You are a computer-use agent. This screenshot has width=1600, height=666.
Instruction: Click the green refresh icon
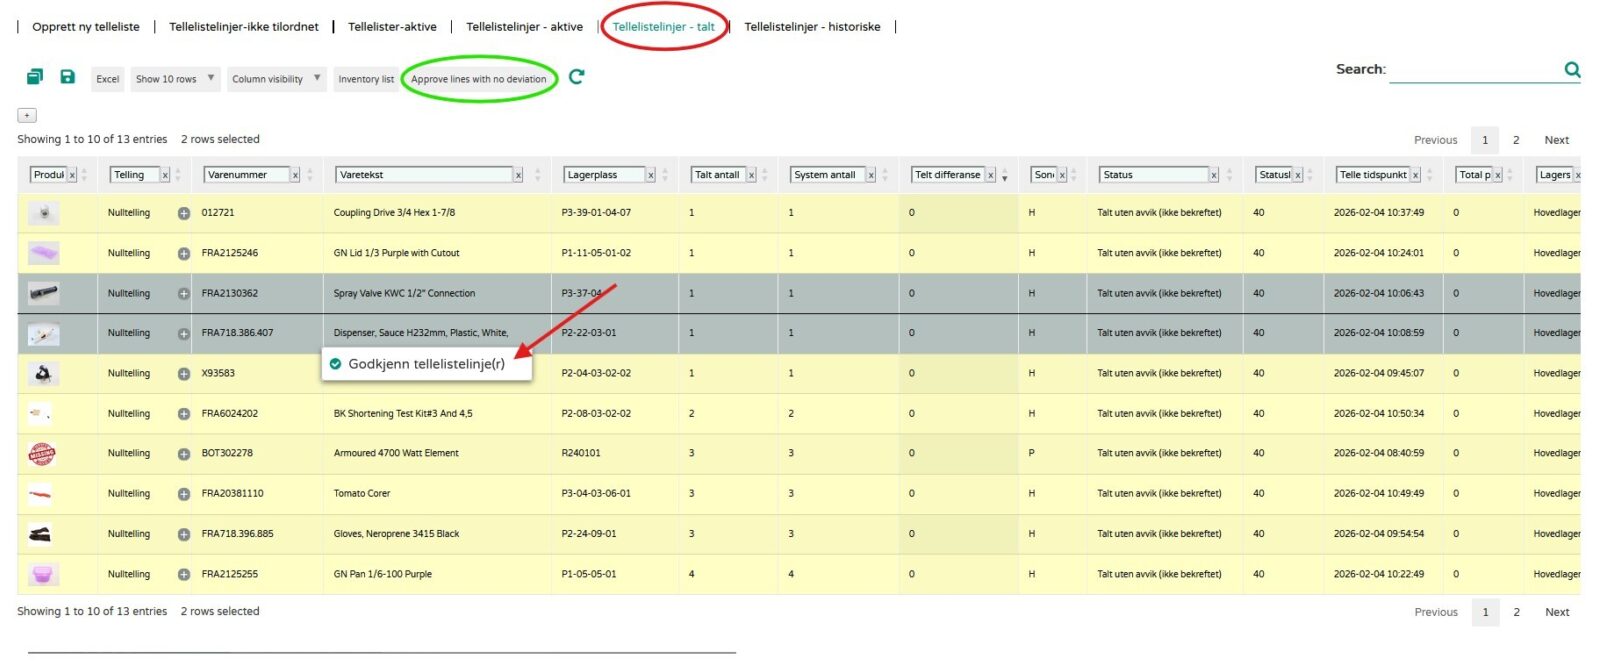[576, 77]
